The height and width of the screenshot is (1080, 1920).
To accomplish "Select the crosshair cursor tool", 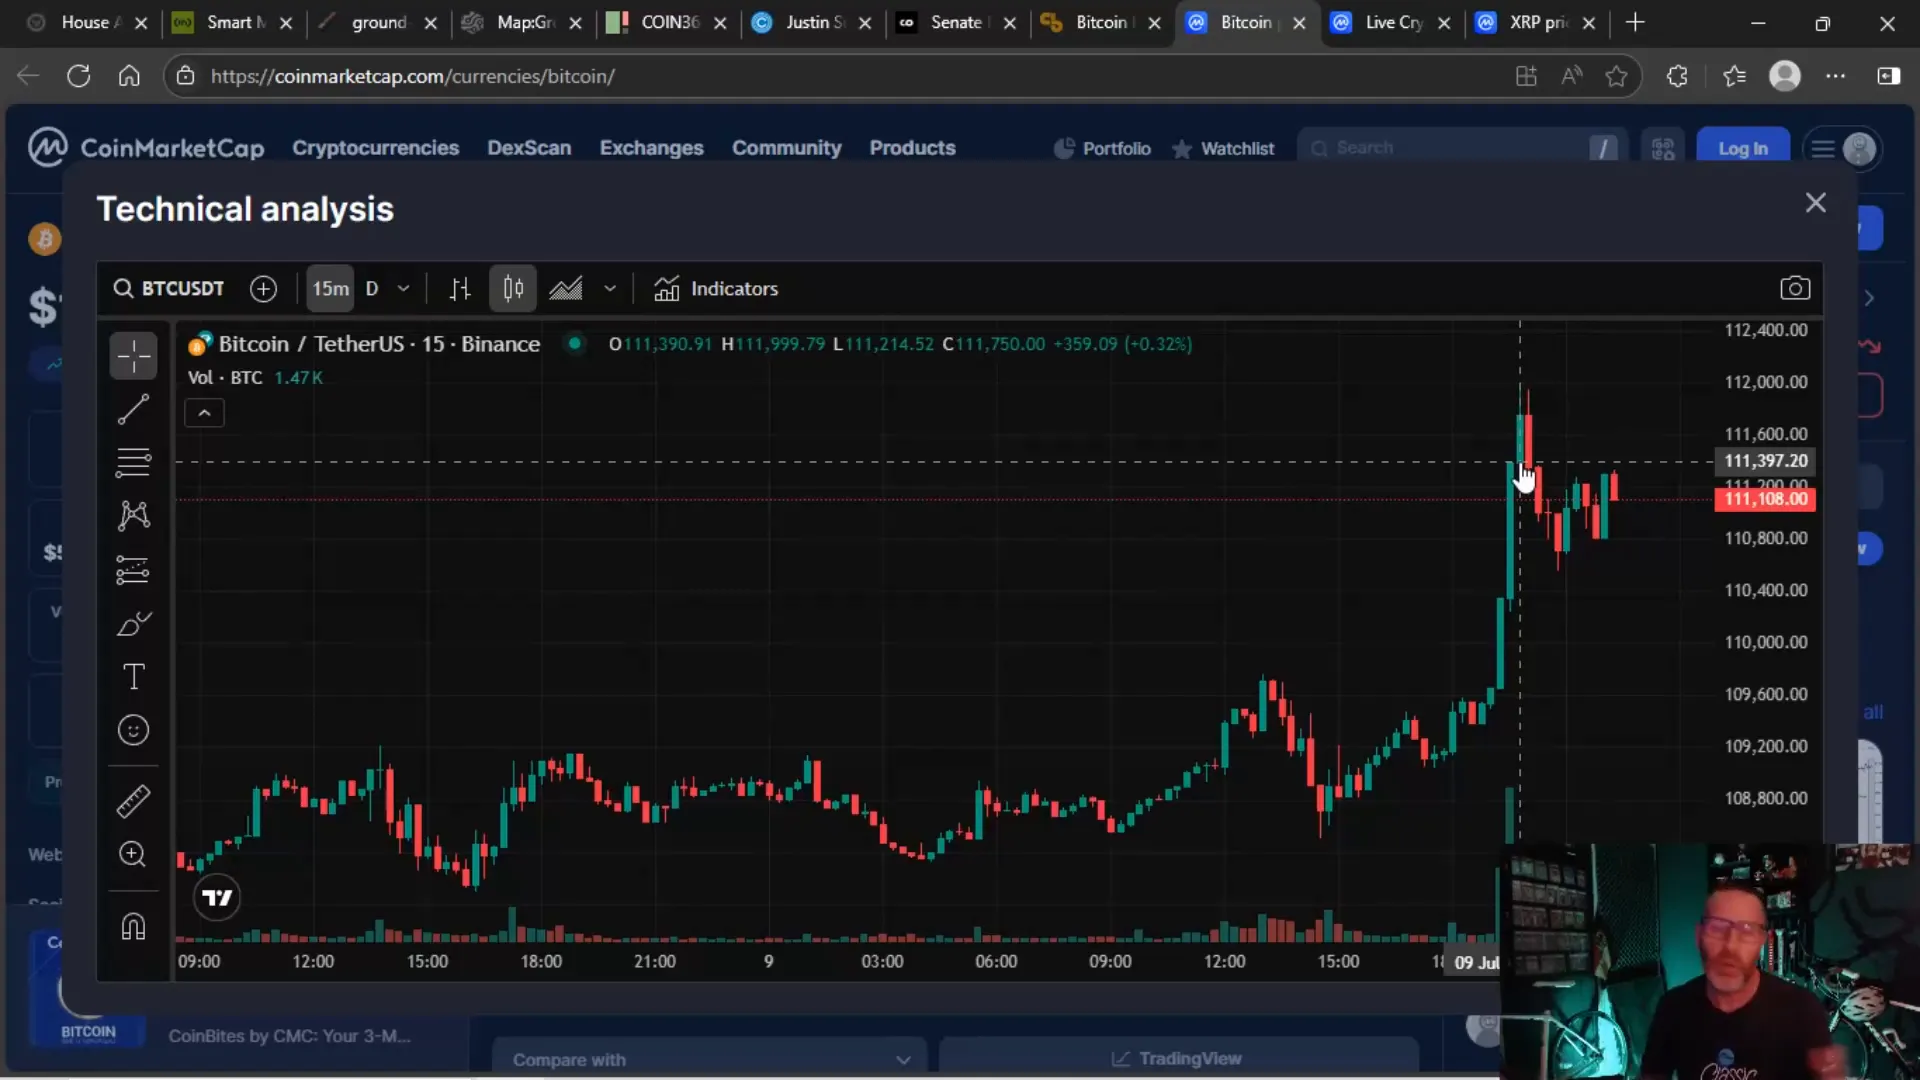I will coord(133,356).
